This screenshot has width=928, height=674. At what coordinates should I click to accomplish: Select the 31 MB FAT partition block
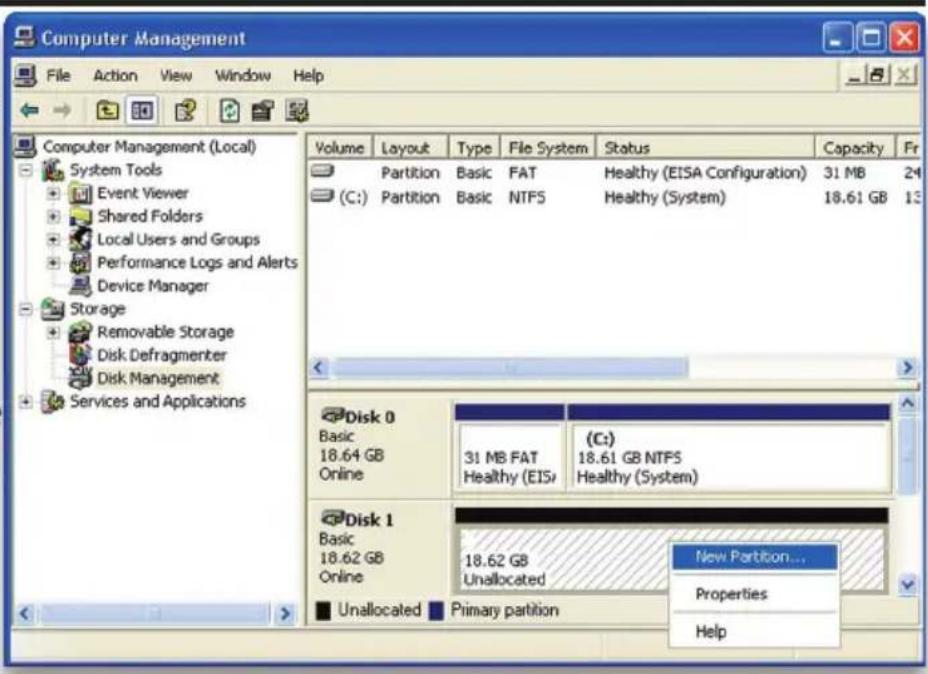click(x=509, y=449)
